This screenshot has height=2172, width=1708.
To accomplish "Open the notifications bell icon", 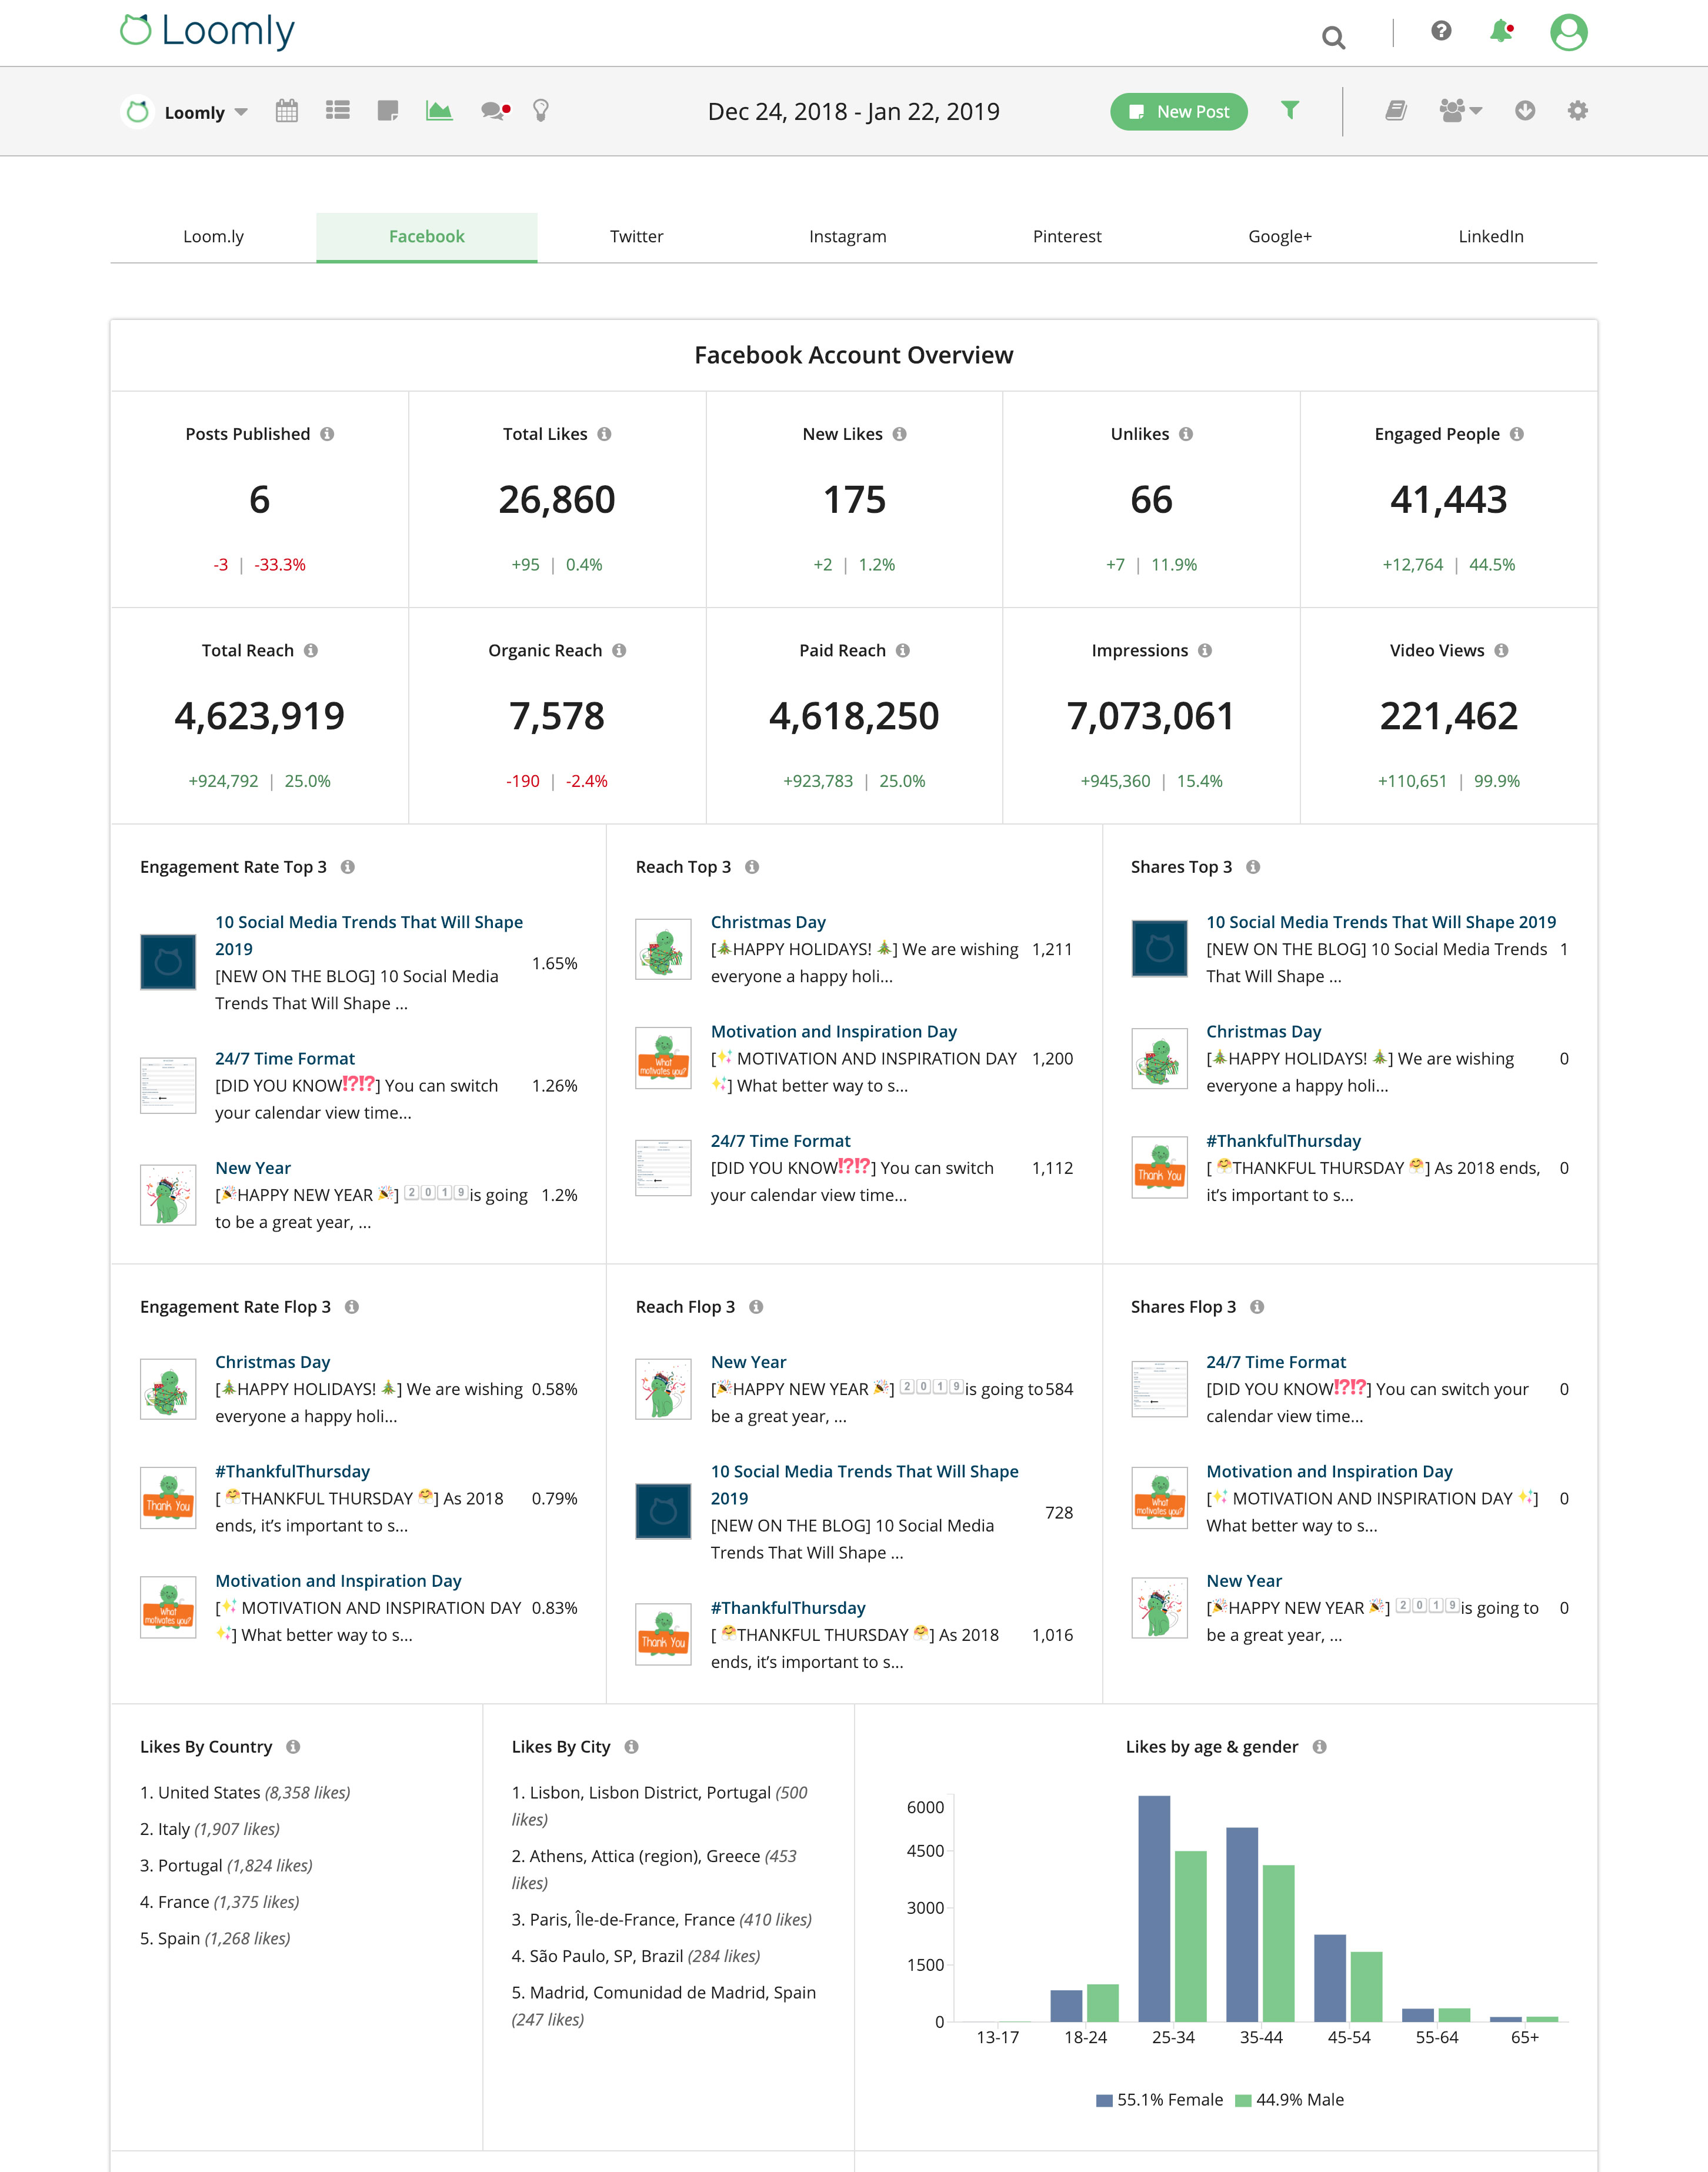I will (1501, 31).
